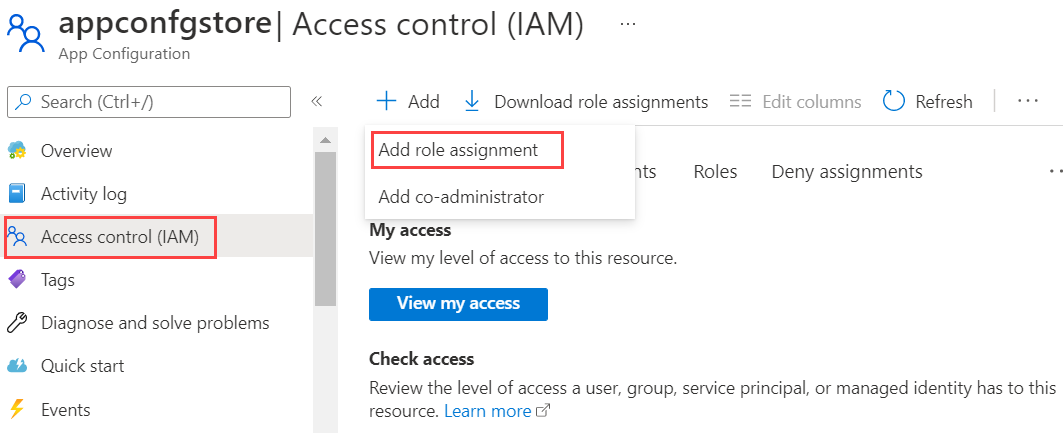The width and height of the screenshot is (1063, 433).
Task: Click the Events lightning bolt icon
Action: tap(17, 410)
